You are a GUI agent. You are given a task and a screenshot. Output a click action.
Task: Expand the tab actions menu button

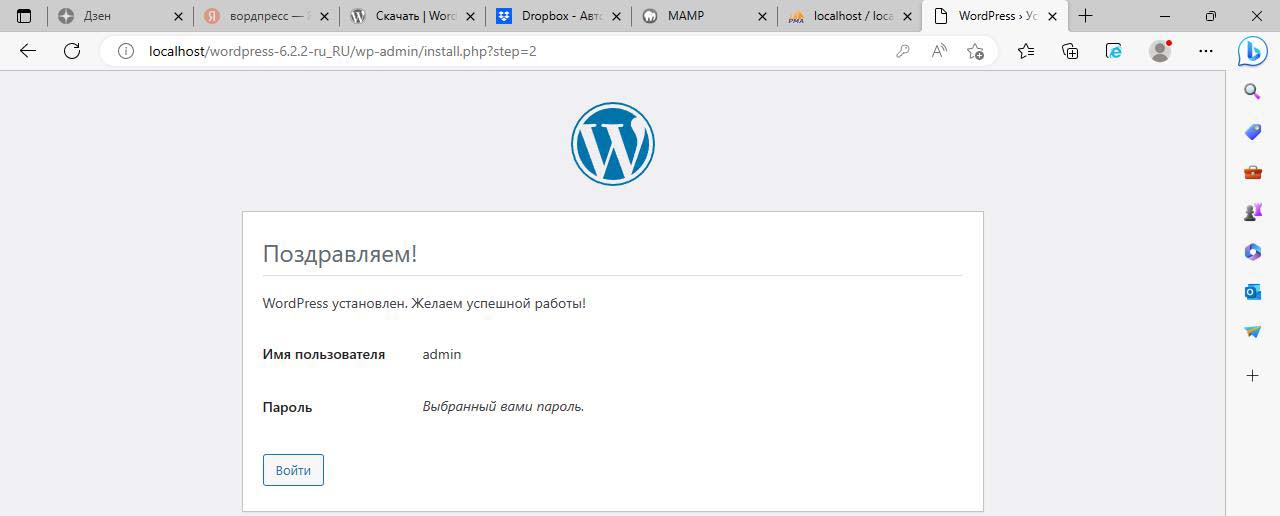(24, 16)
